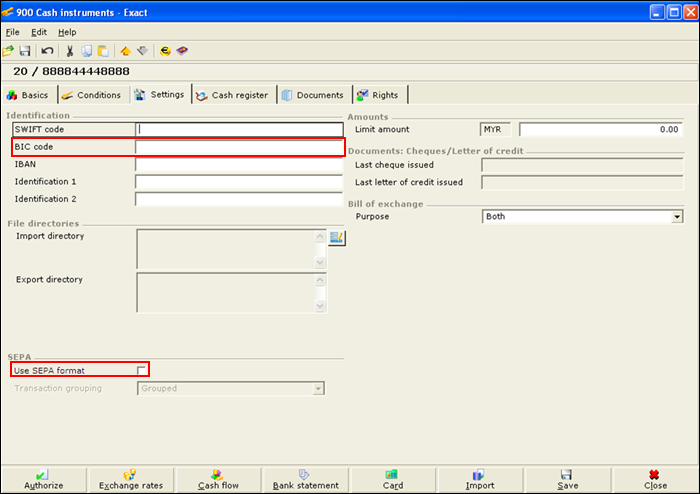Open the Transaction grouping dropdown
This screenshot has height=494, width=700.
coord(318,388)
